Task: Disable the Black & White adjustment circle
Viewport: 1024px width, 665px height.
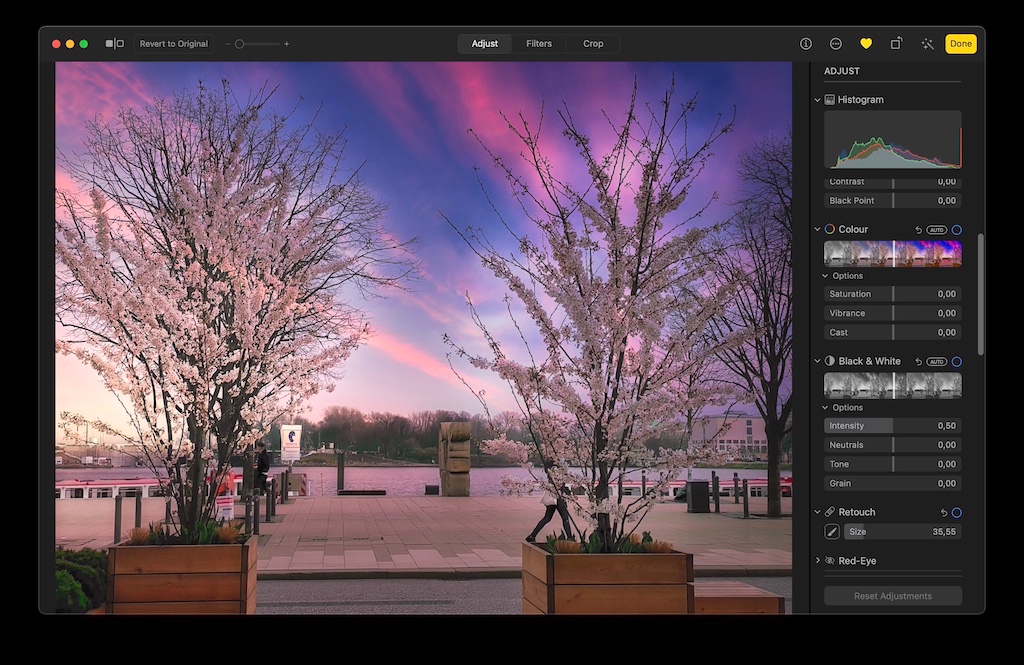Action: [956, 362]
